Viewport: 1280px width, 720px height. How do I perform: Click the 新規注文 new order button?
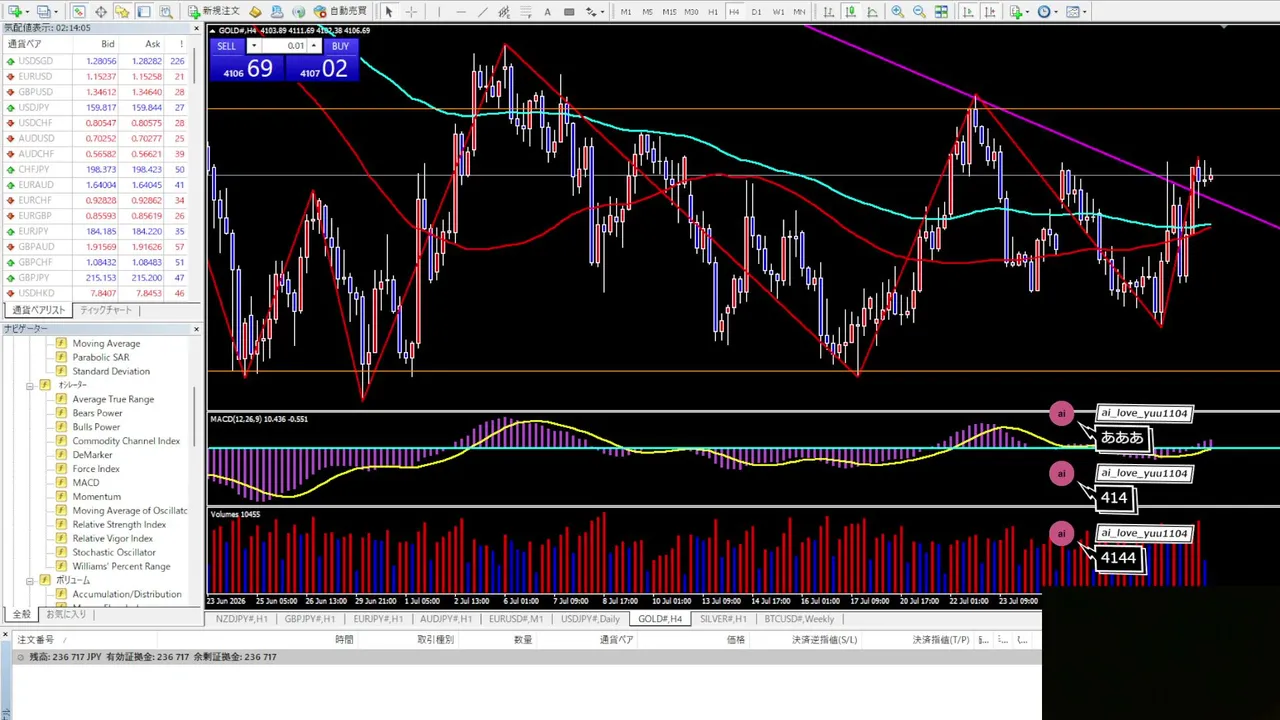213,12
